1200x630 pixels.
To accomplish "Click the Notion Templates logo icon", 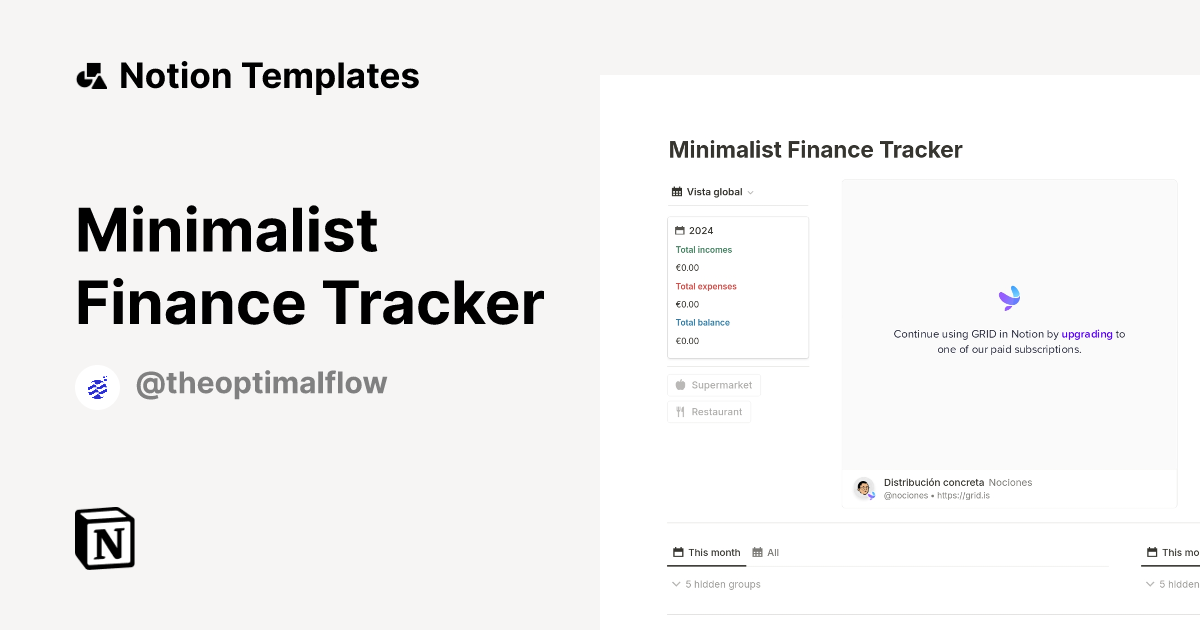I will 91,75.
